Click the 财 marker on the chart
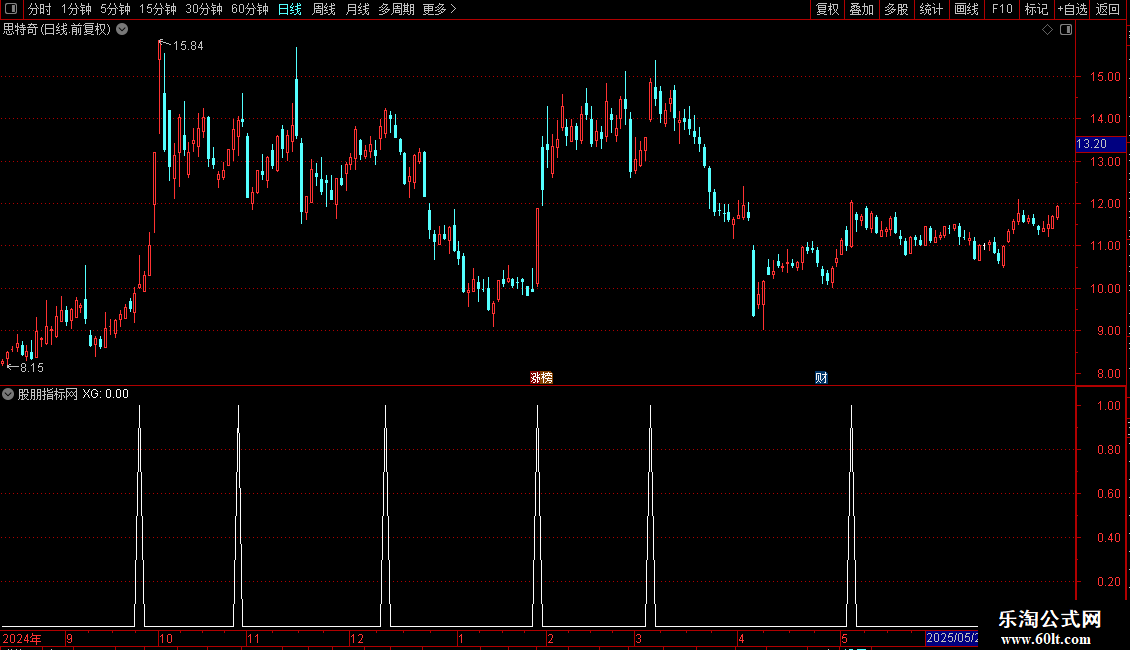 (821, 378)
